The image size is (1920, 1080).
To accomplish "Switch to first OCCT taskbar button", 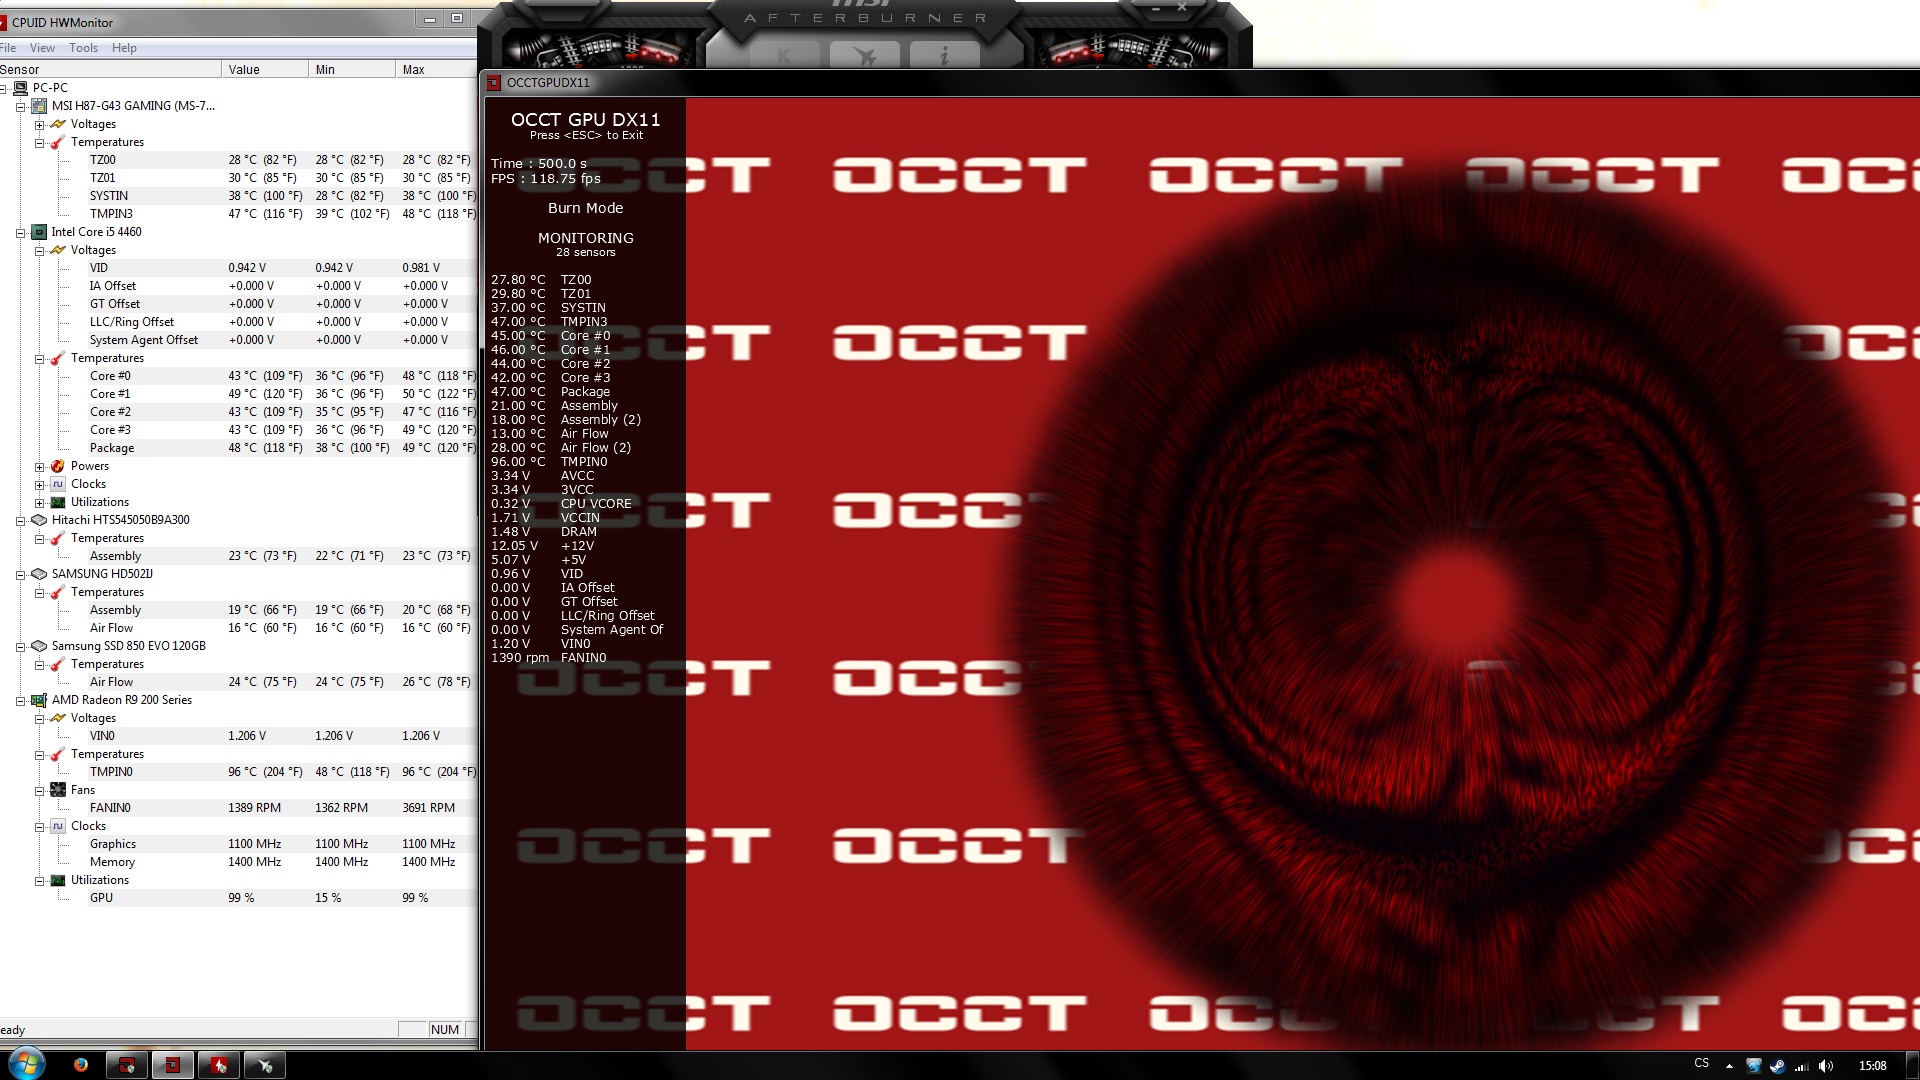I will (x=127, y=1065).
